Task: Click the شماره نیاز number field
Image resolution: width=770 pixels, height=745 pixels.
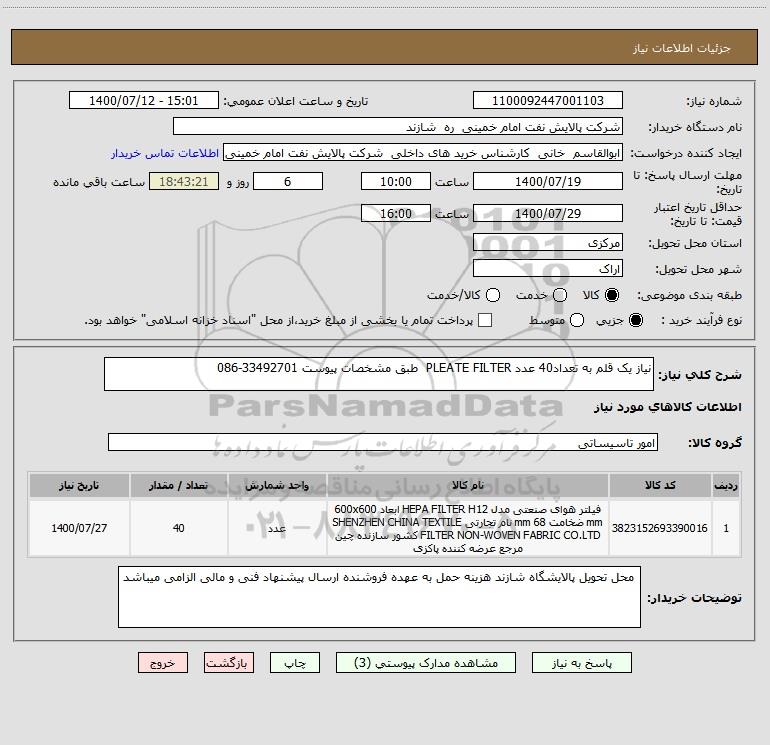Action: [x=548, y=100]
